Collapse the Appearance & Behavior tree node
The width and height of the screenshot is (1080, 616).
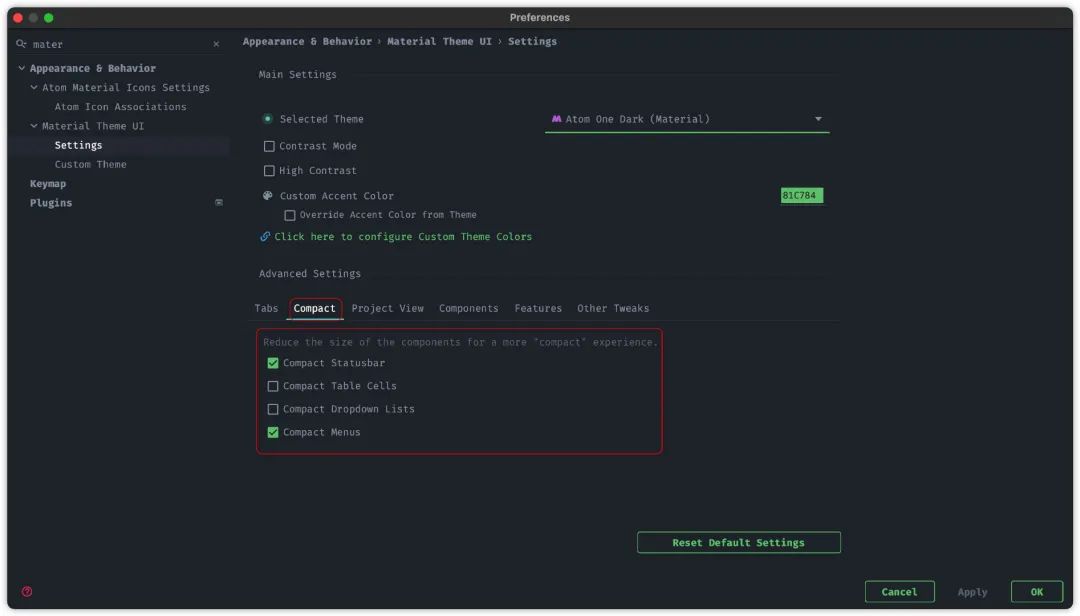22,68
